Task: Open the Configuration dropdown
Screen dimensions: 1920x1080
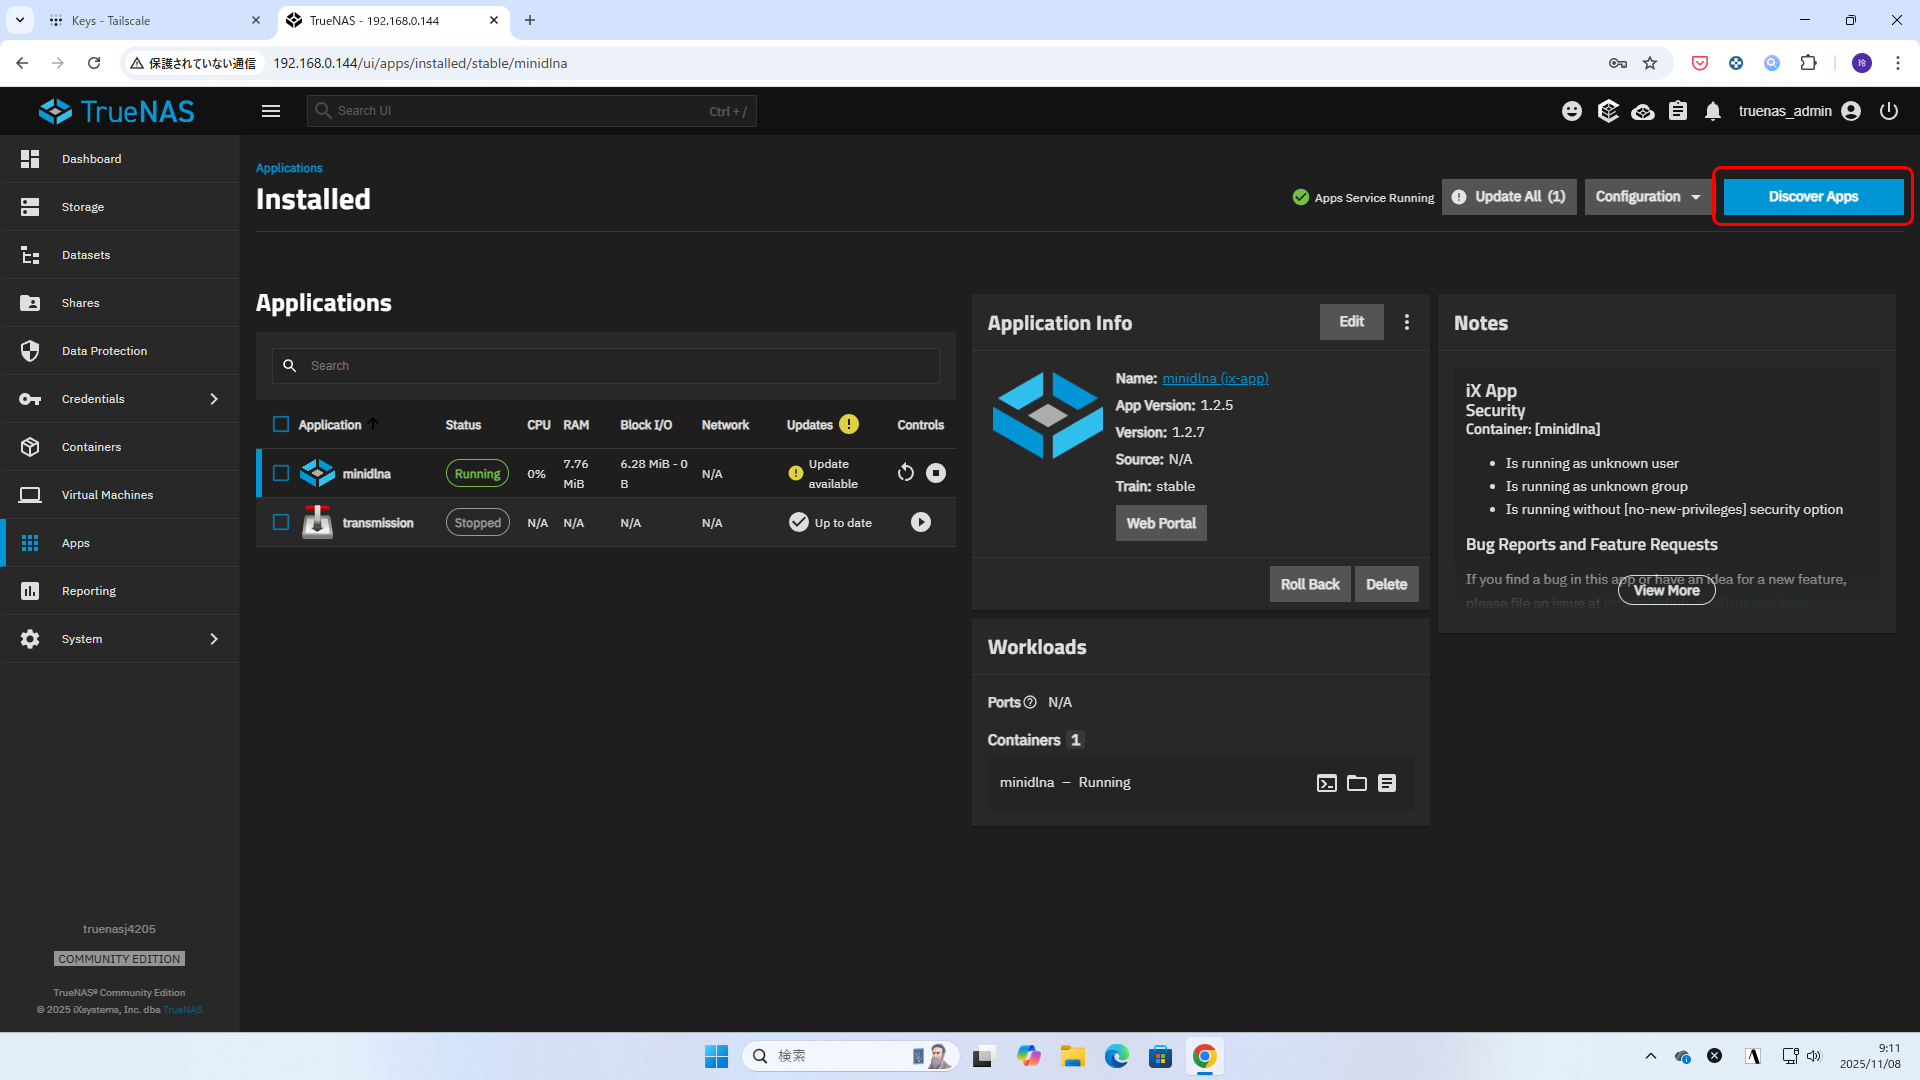Action: tap(1647, 197)
